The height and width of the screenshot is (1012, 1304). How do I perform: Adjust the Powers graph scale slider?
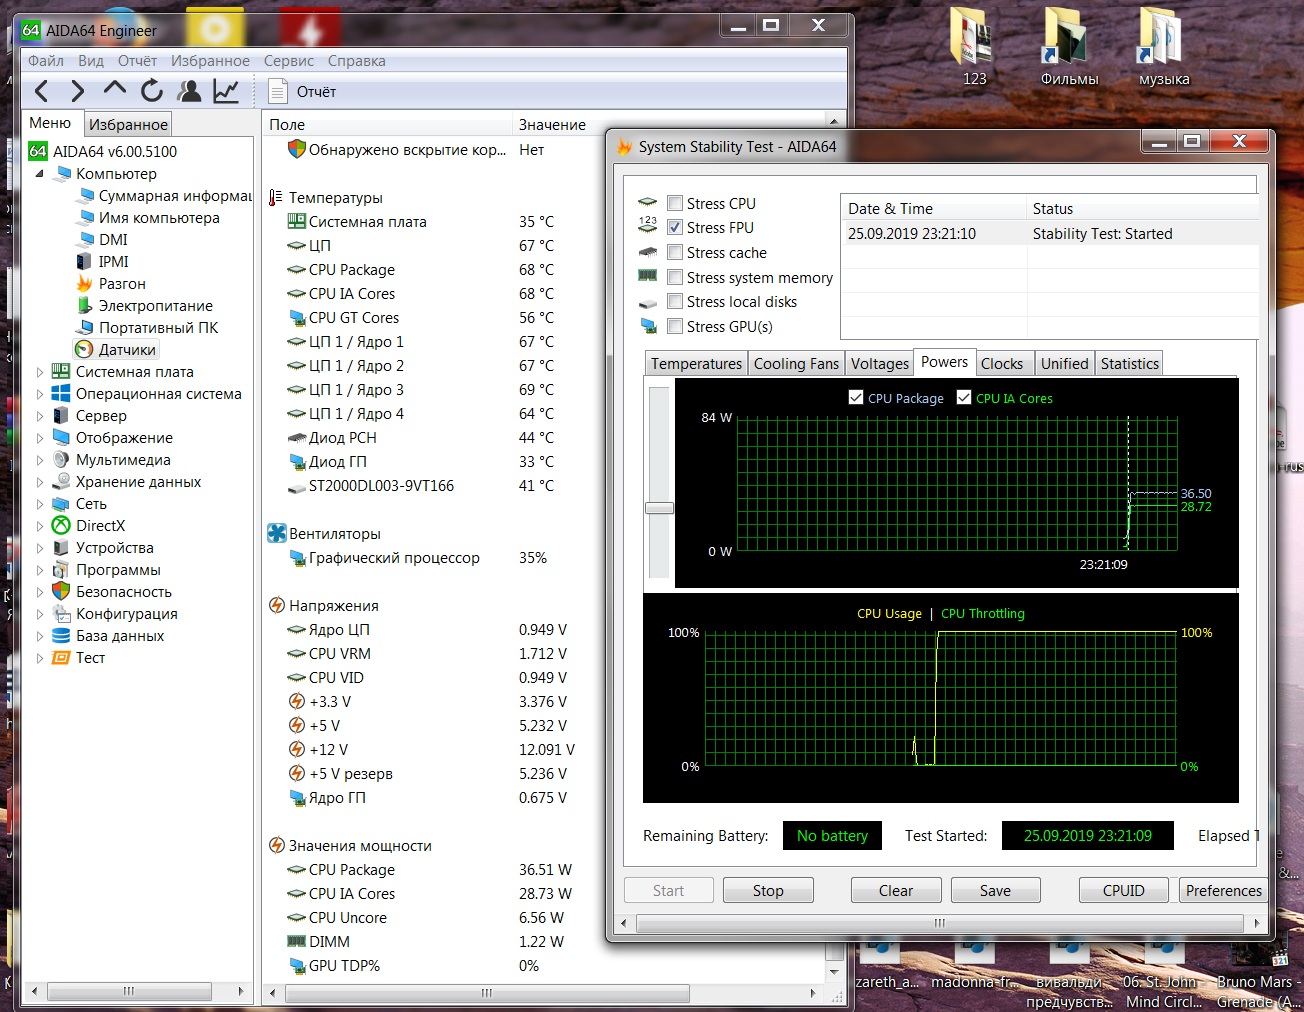tap(659, 508)
